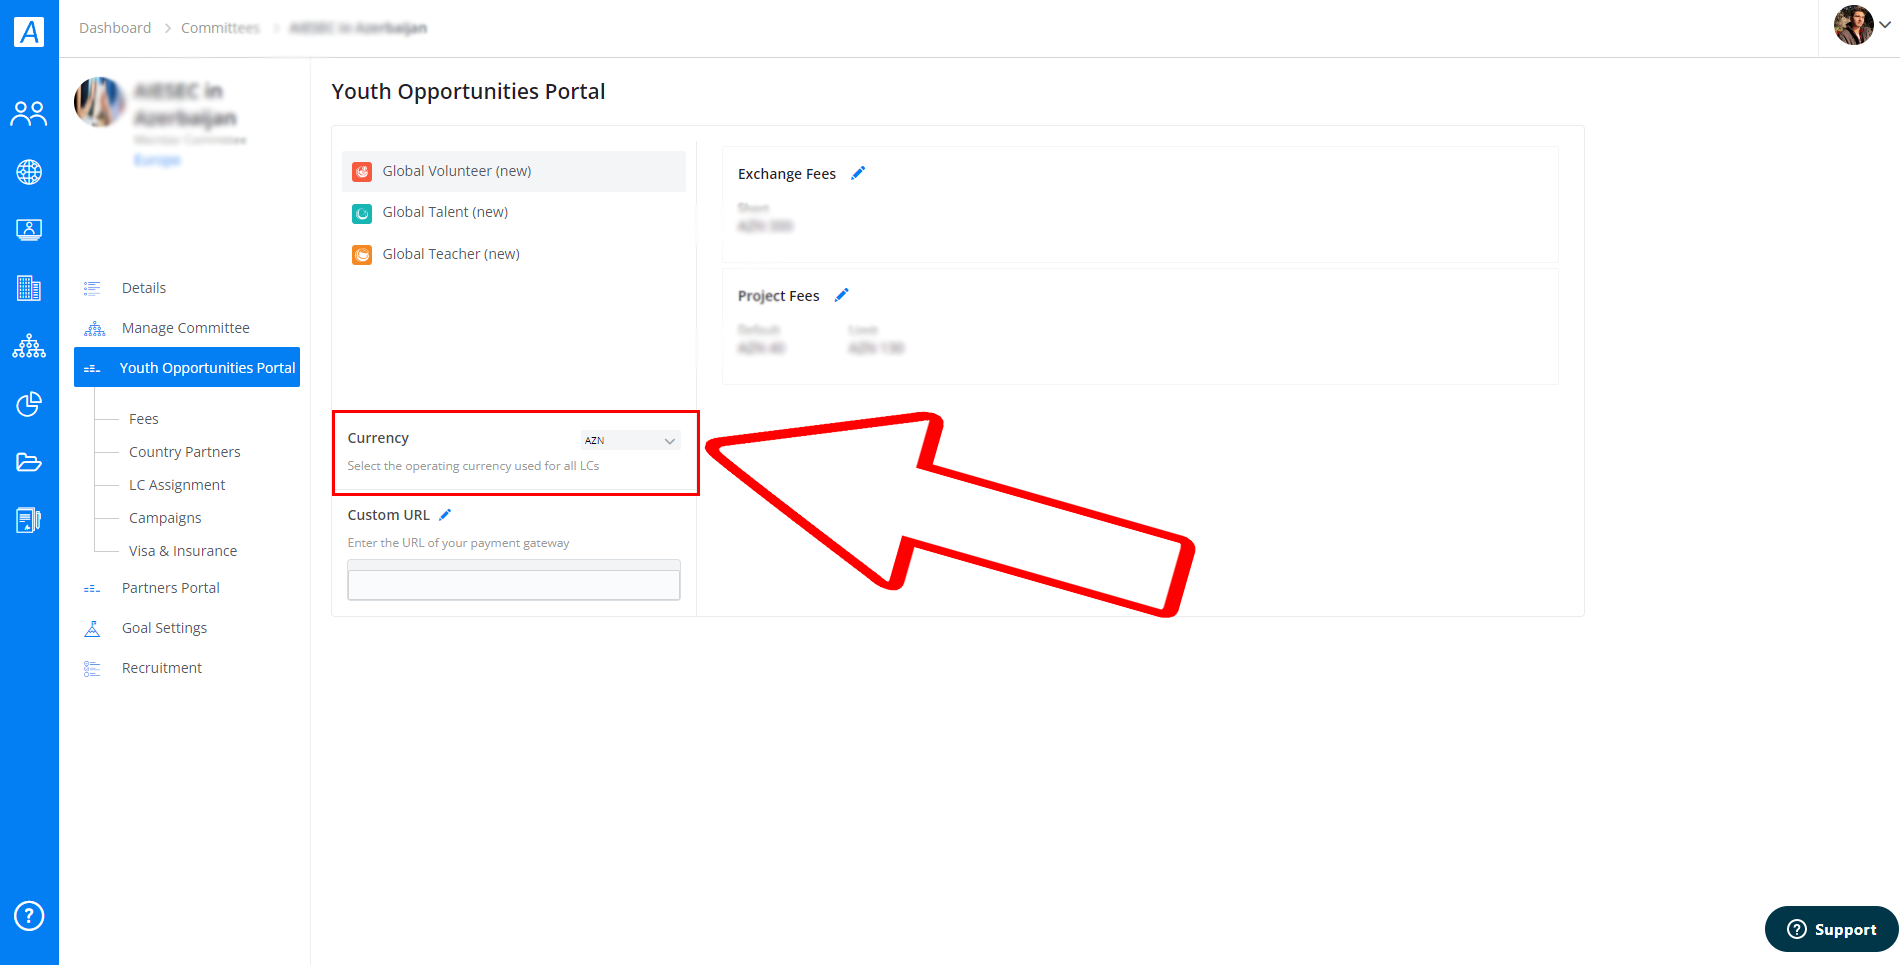Screen dimensions: 1900x965
Task: Click the Exchange Fees heading
Action: tap(787, 174)
